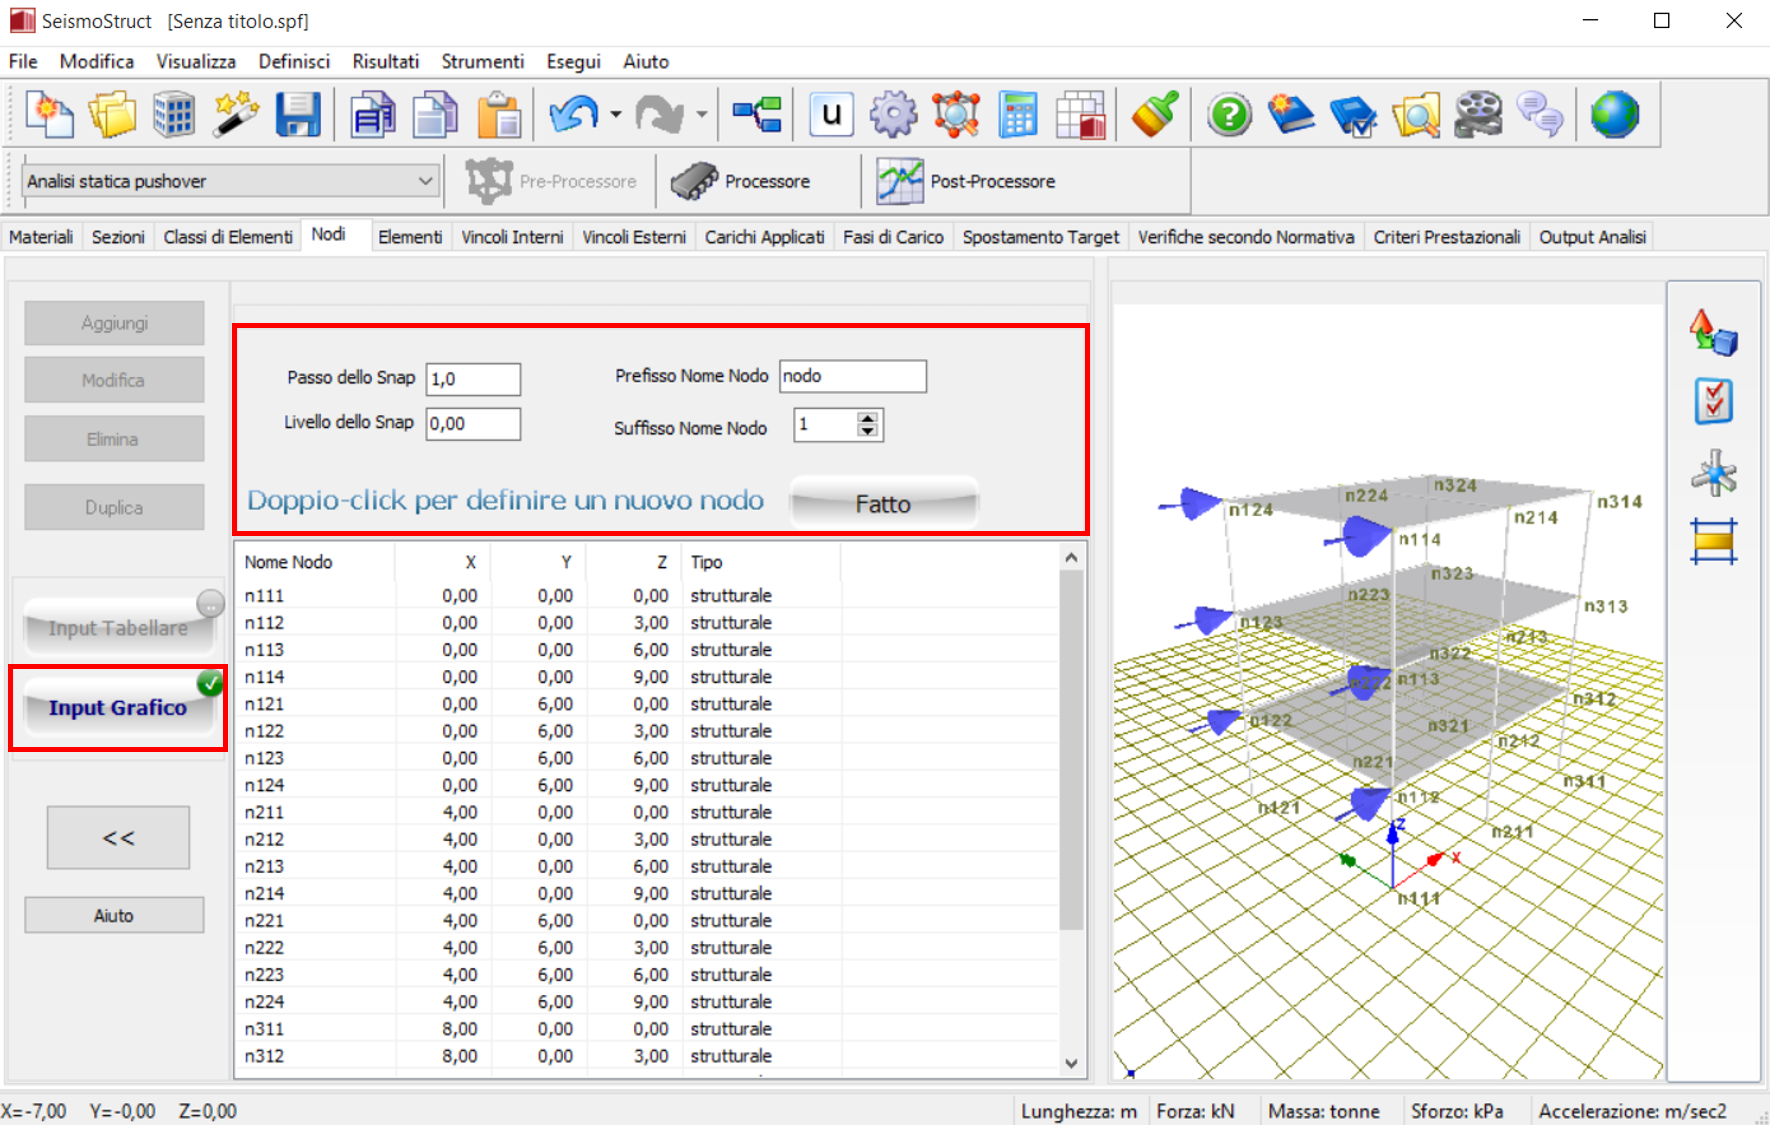1770x1125 pixels.
Task: Open the Definisci menu
Action: [x=294, y=61]
